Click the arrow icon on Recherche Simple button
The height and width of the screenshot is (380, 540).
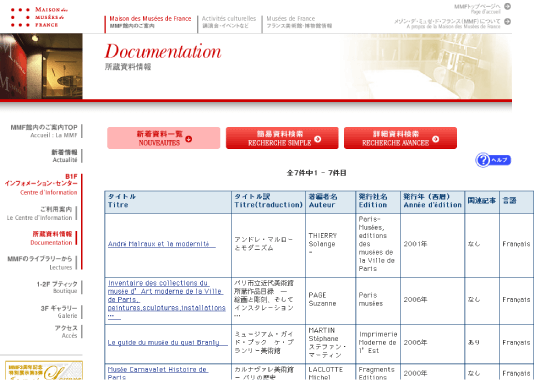tap(318, 139)
